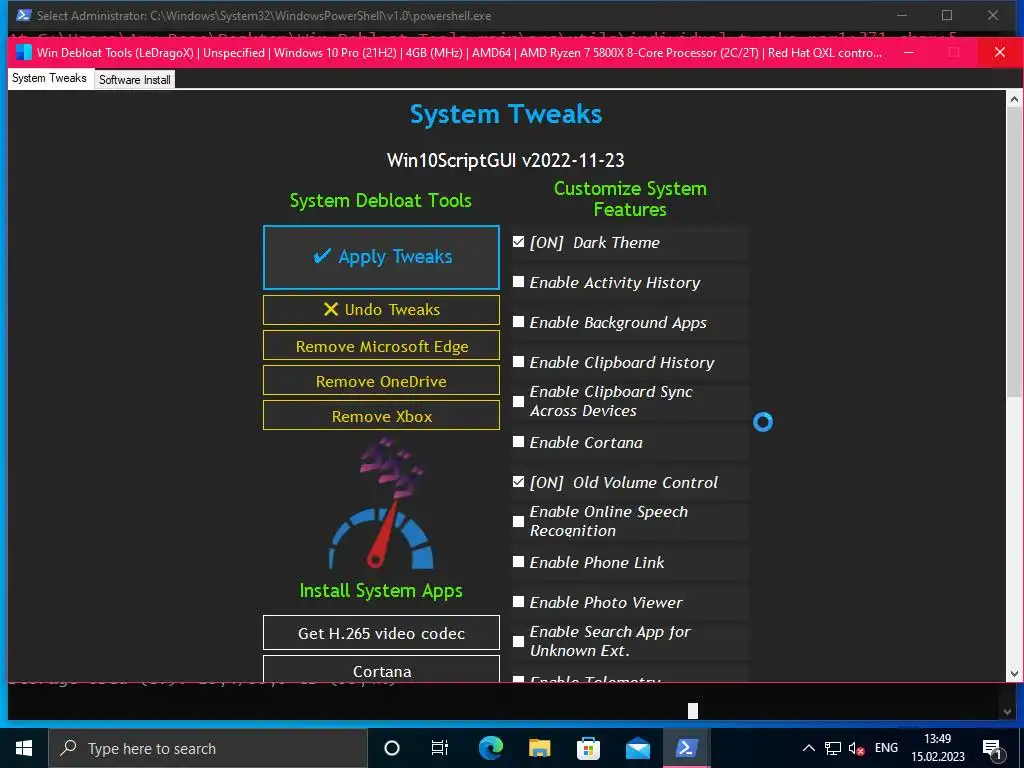This screenshot has height=768, width=1024.
Task: Click the speedometer debloat logo image
Action: pos(381,503)
